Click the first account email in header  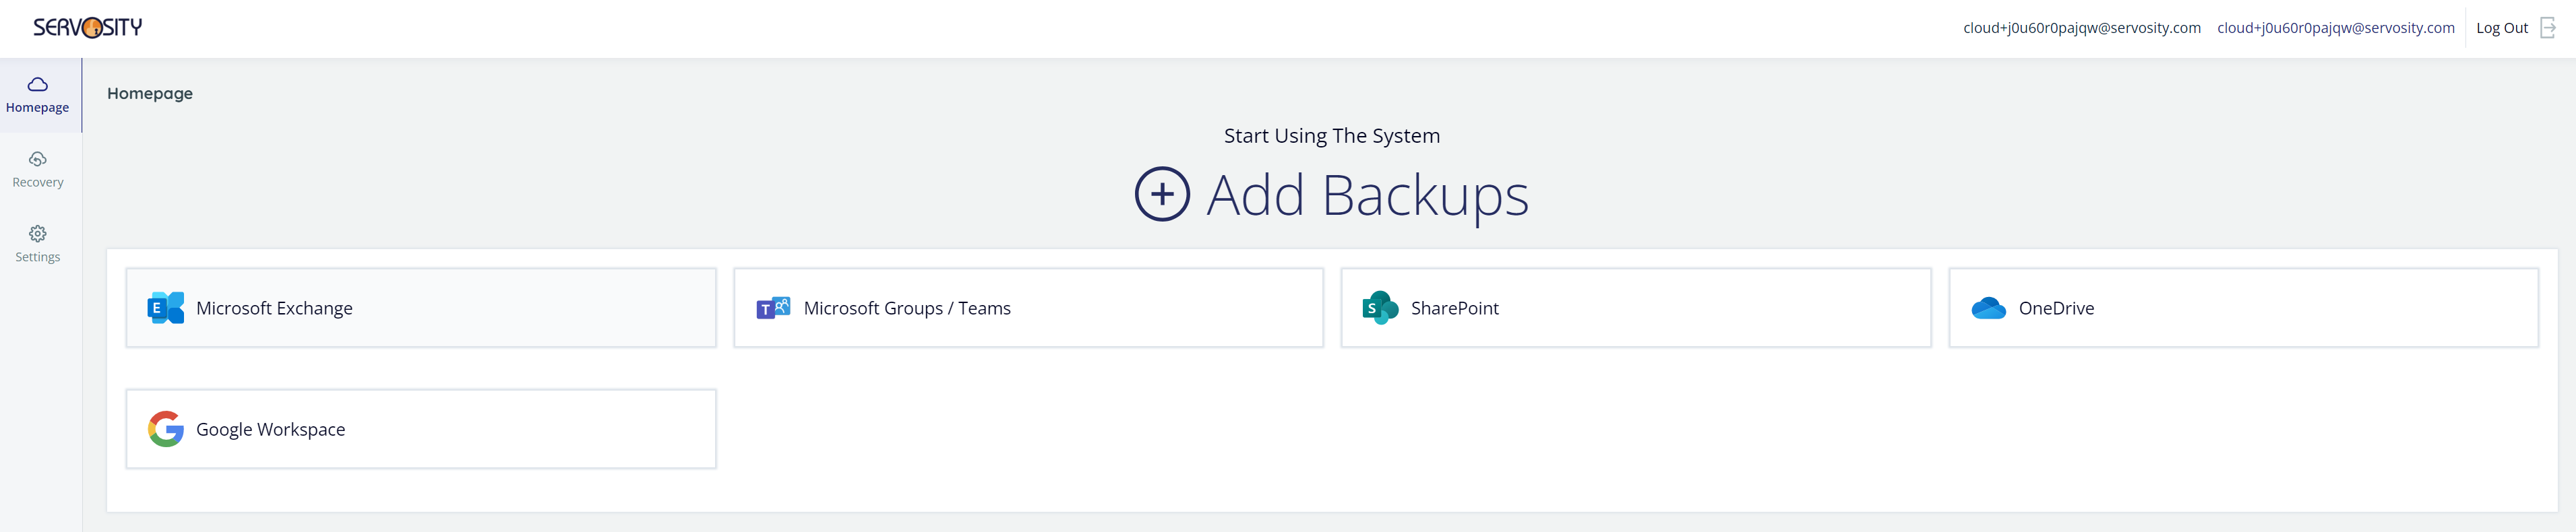click(x=2082, y=28)
